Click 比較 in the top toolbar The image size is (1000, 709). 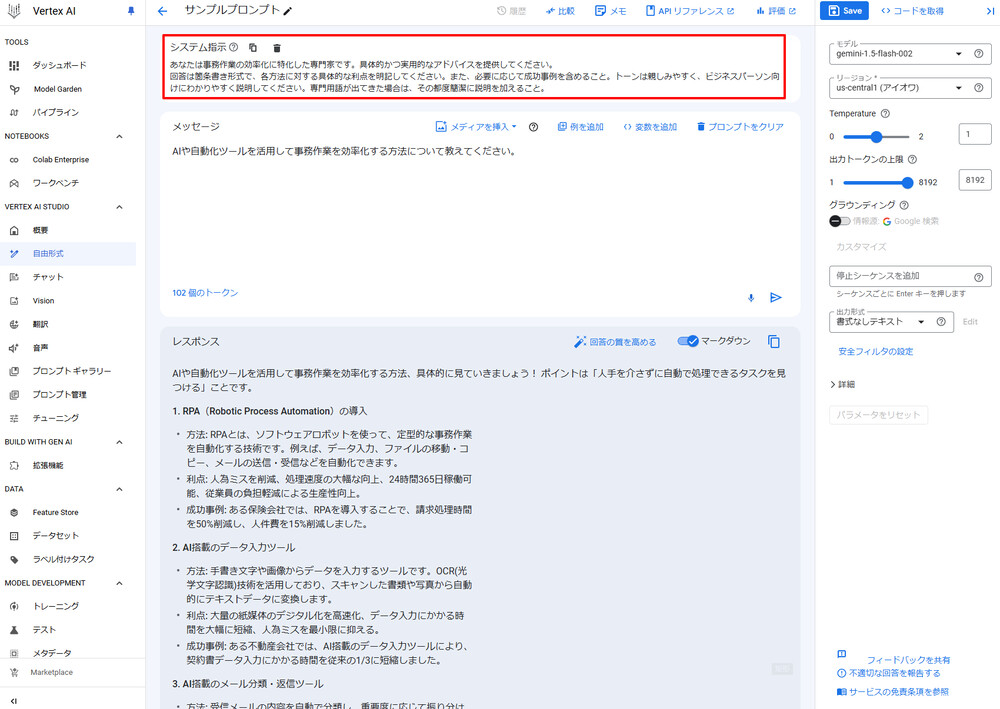tap(560, 11)
